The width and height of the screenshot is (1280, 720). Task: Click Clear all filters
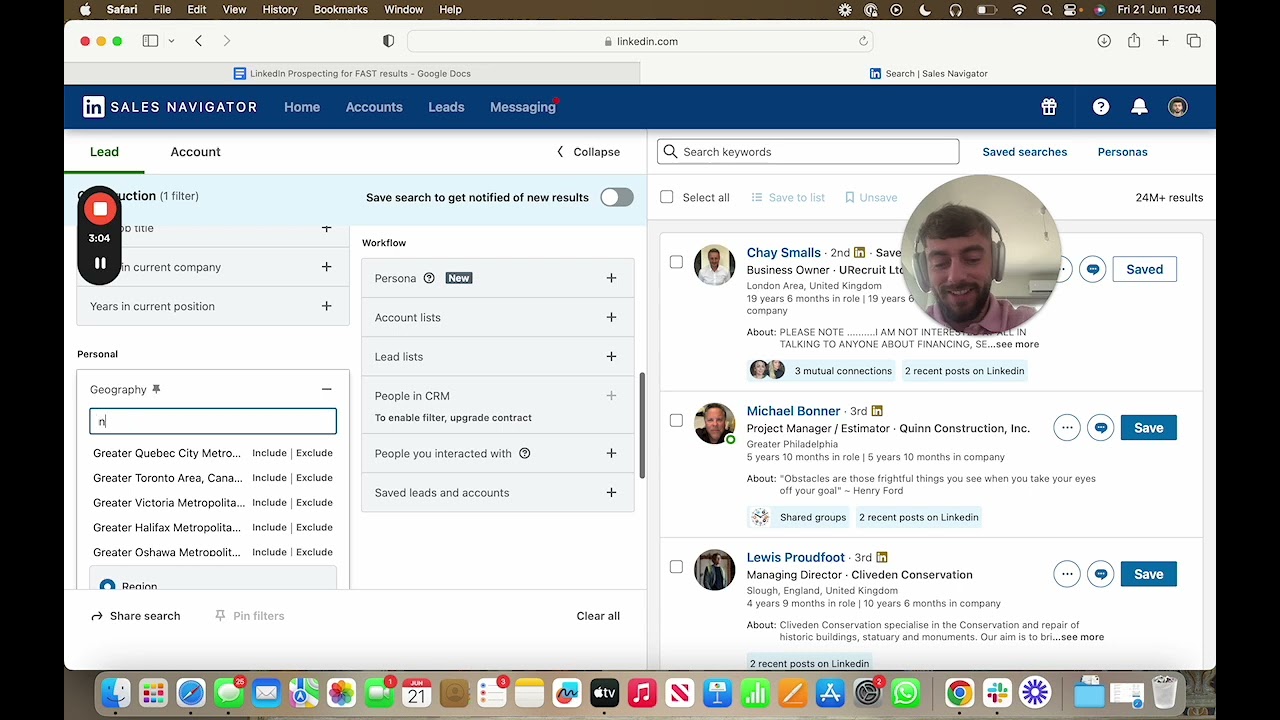(598, 616)
